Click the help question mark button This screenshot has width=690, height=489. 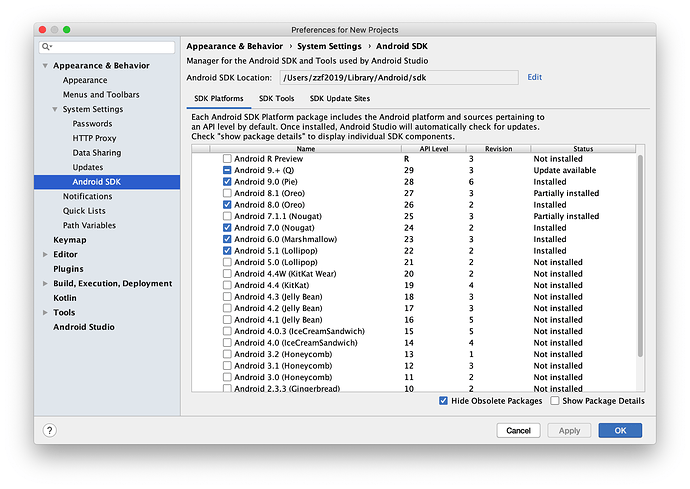coord(49,430)
